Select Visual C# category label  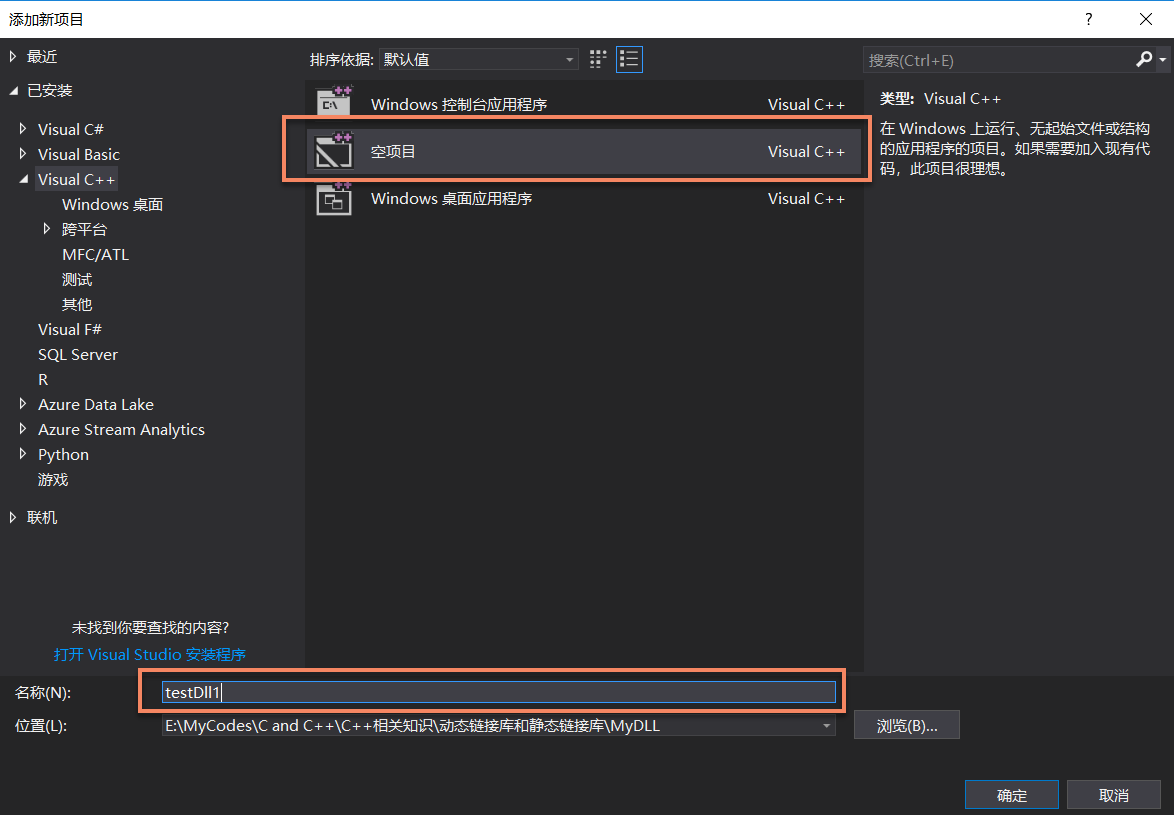pos(70,129)
